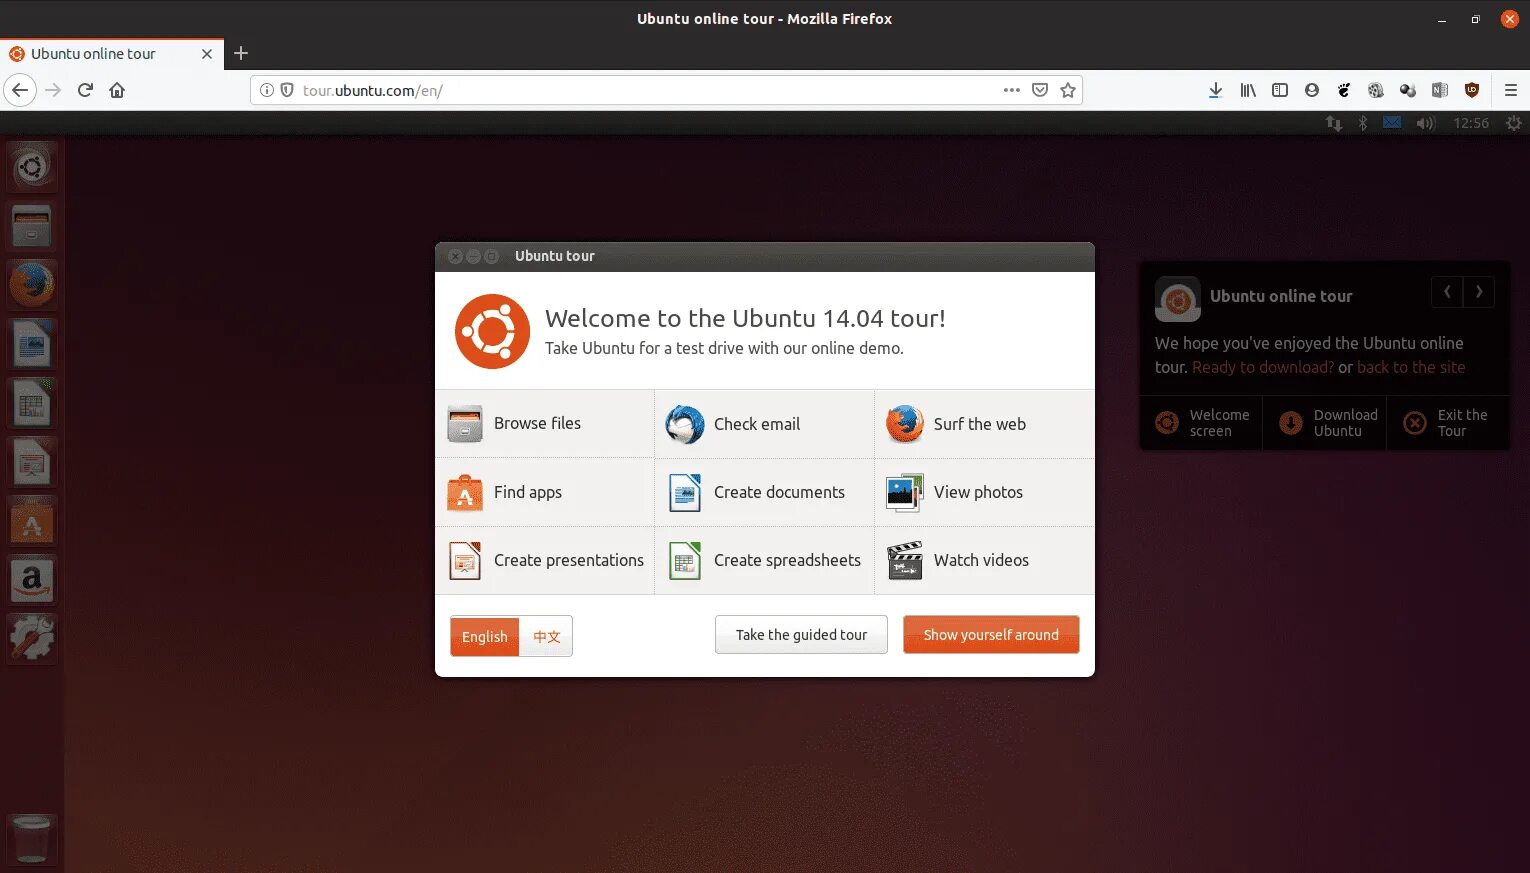Open the Trash in the dock
This screenshot has width=1530, height=873.
coord(32,838)
